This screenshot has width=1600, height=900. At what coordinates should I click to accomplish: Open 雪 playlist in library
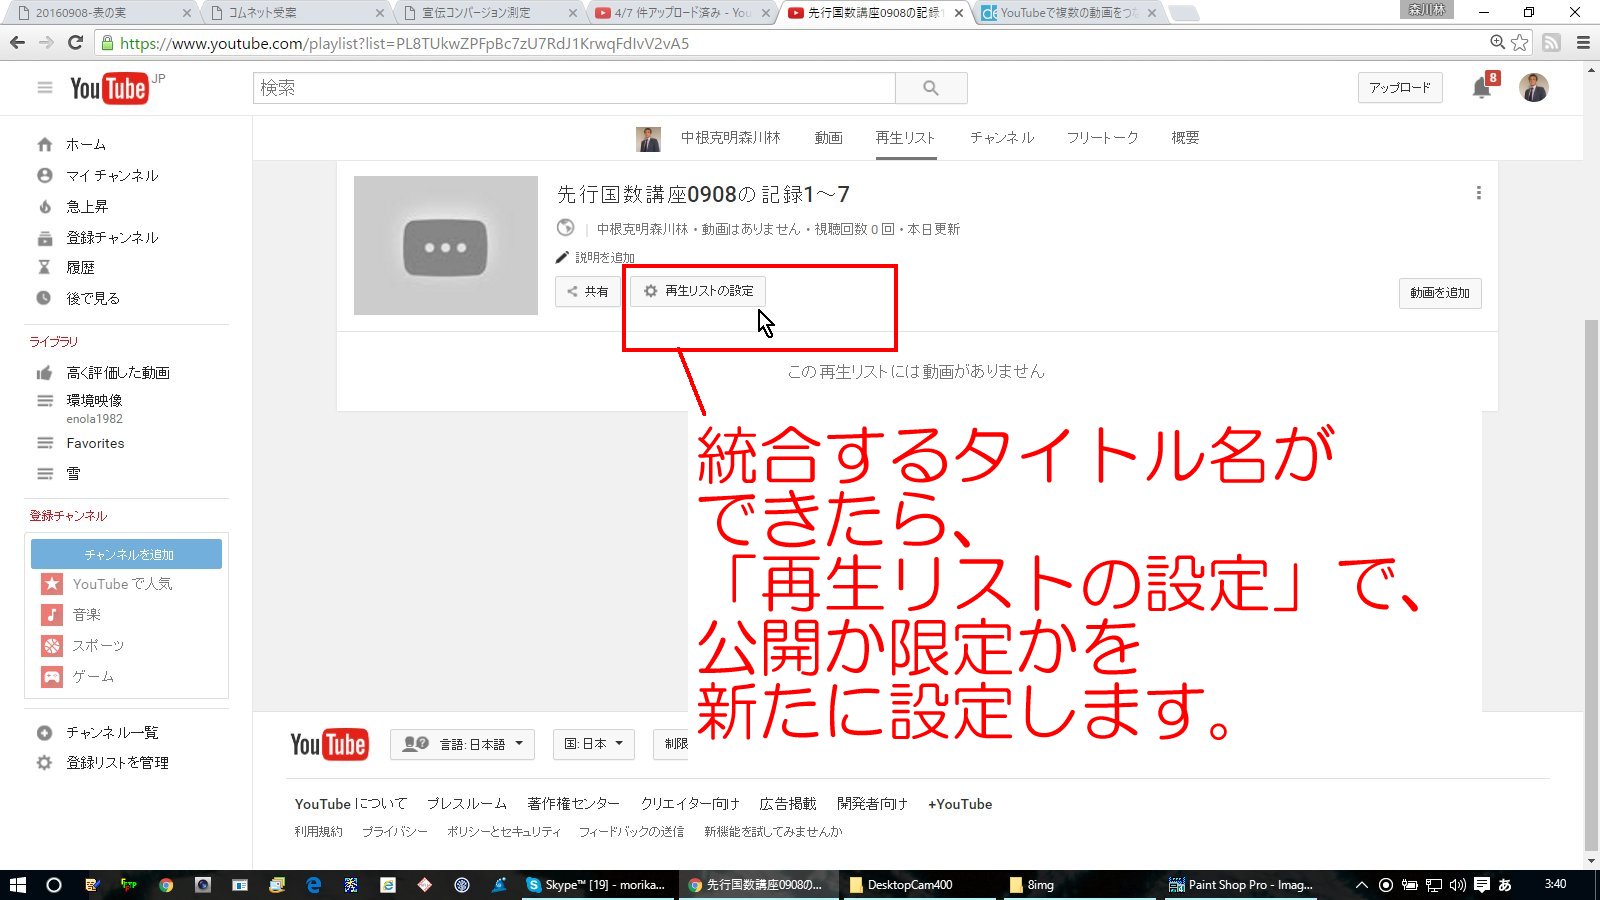73,474
